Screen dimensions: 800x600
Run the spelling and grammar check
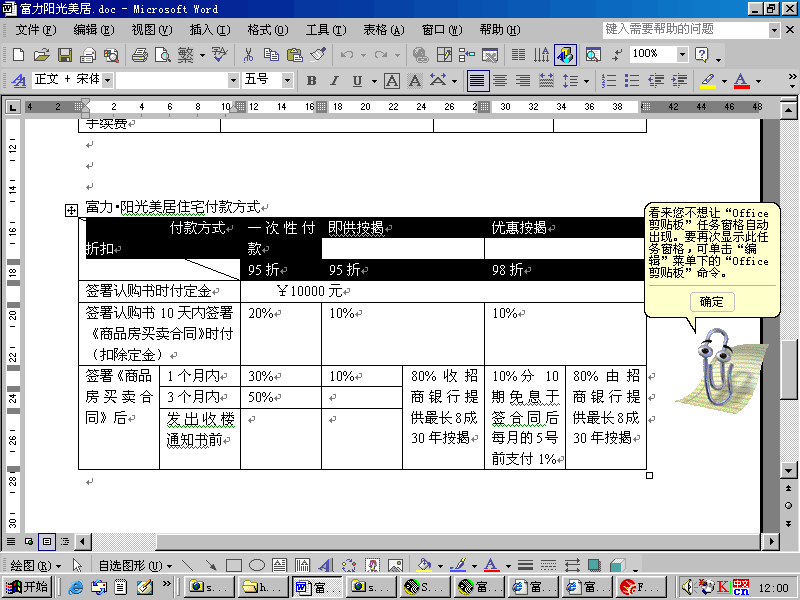[x=220, y=55]
